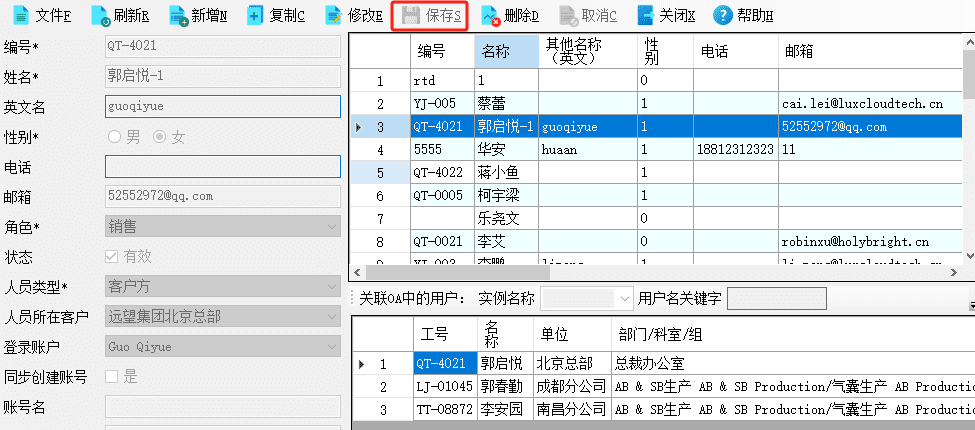Expand the 实例名称 combo box
This screenshot has height=430, width=975.
coord(626,299)
